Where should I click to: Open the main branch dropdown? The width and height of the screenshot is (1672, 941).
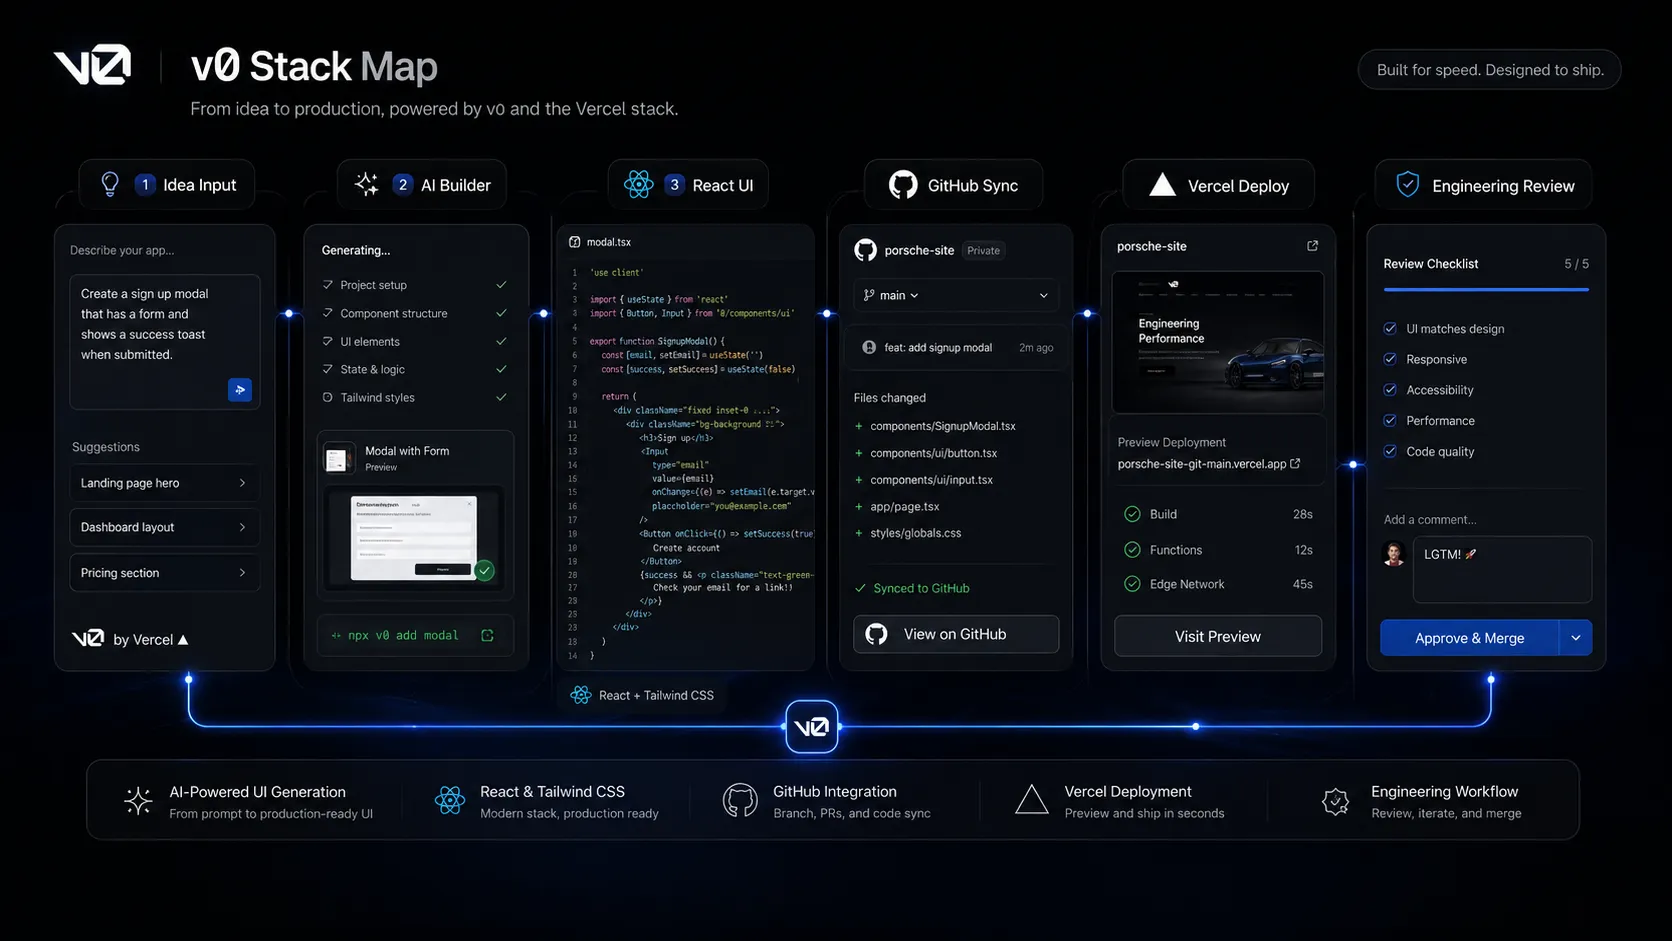(956, 295)
